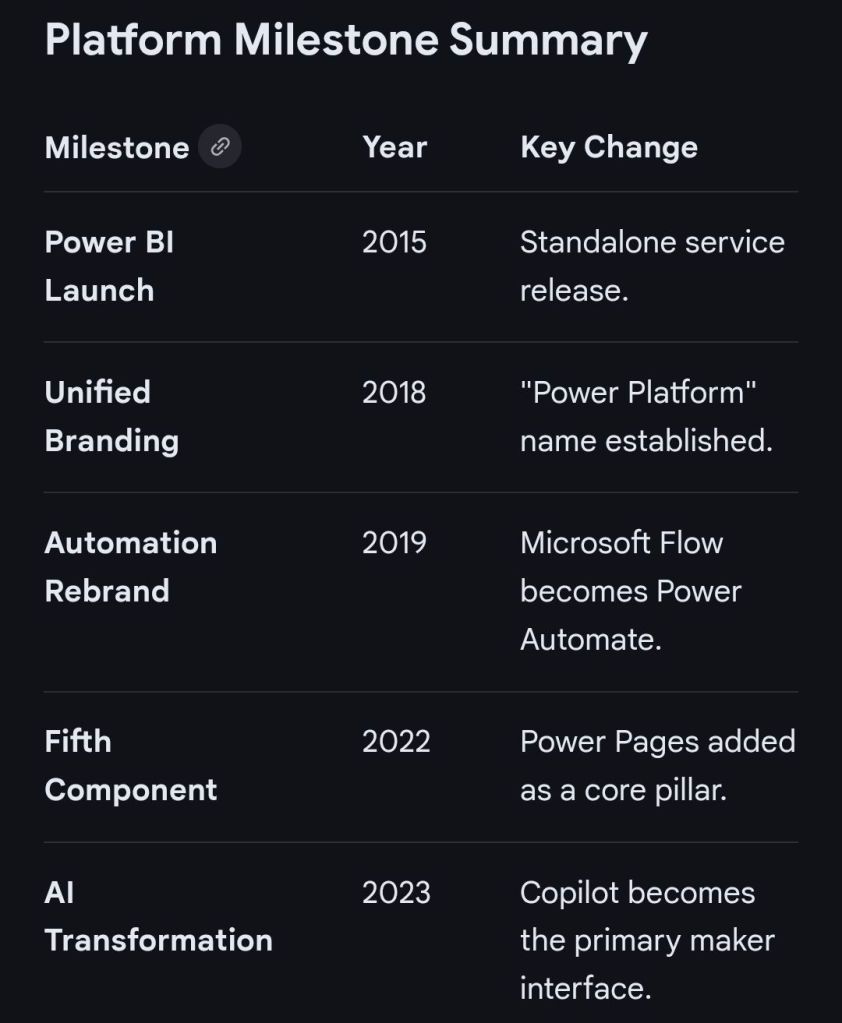Click the 2022 year cell
The image size is (842, 1023).
pyautogui.click(x=396, y=741)
